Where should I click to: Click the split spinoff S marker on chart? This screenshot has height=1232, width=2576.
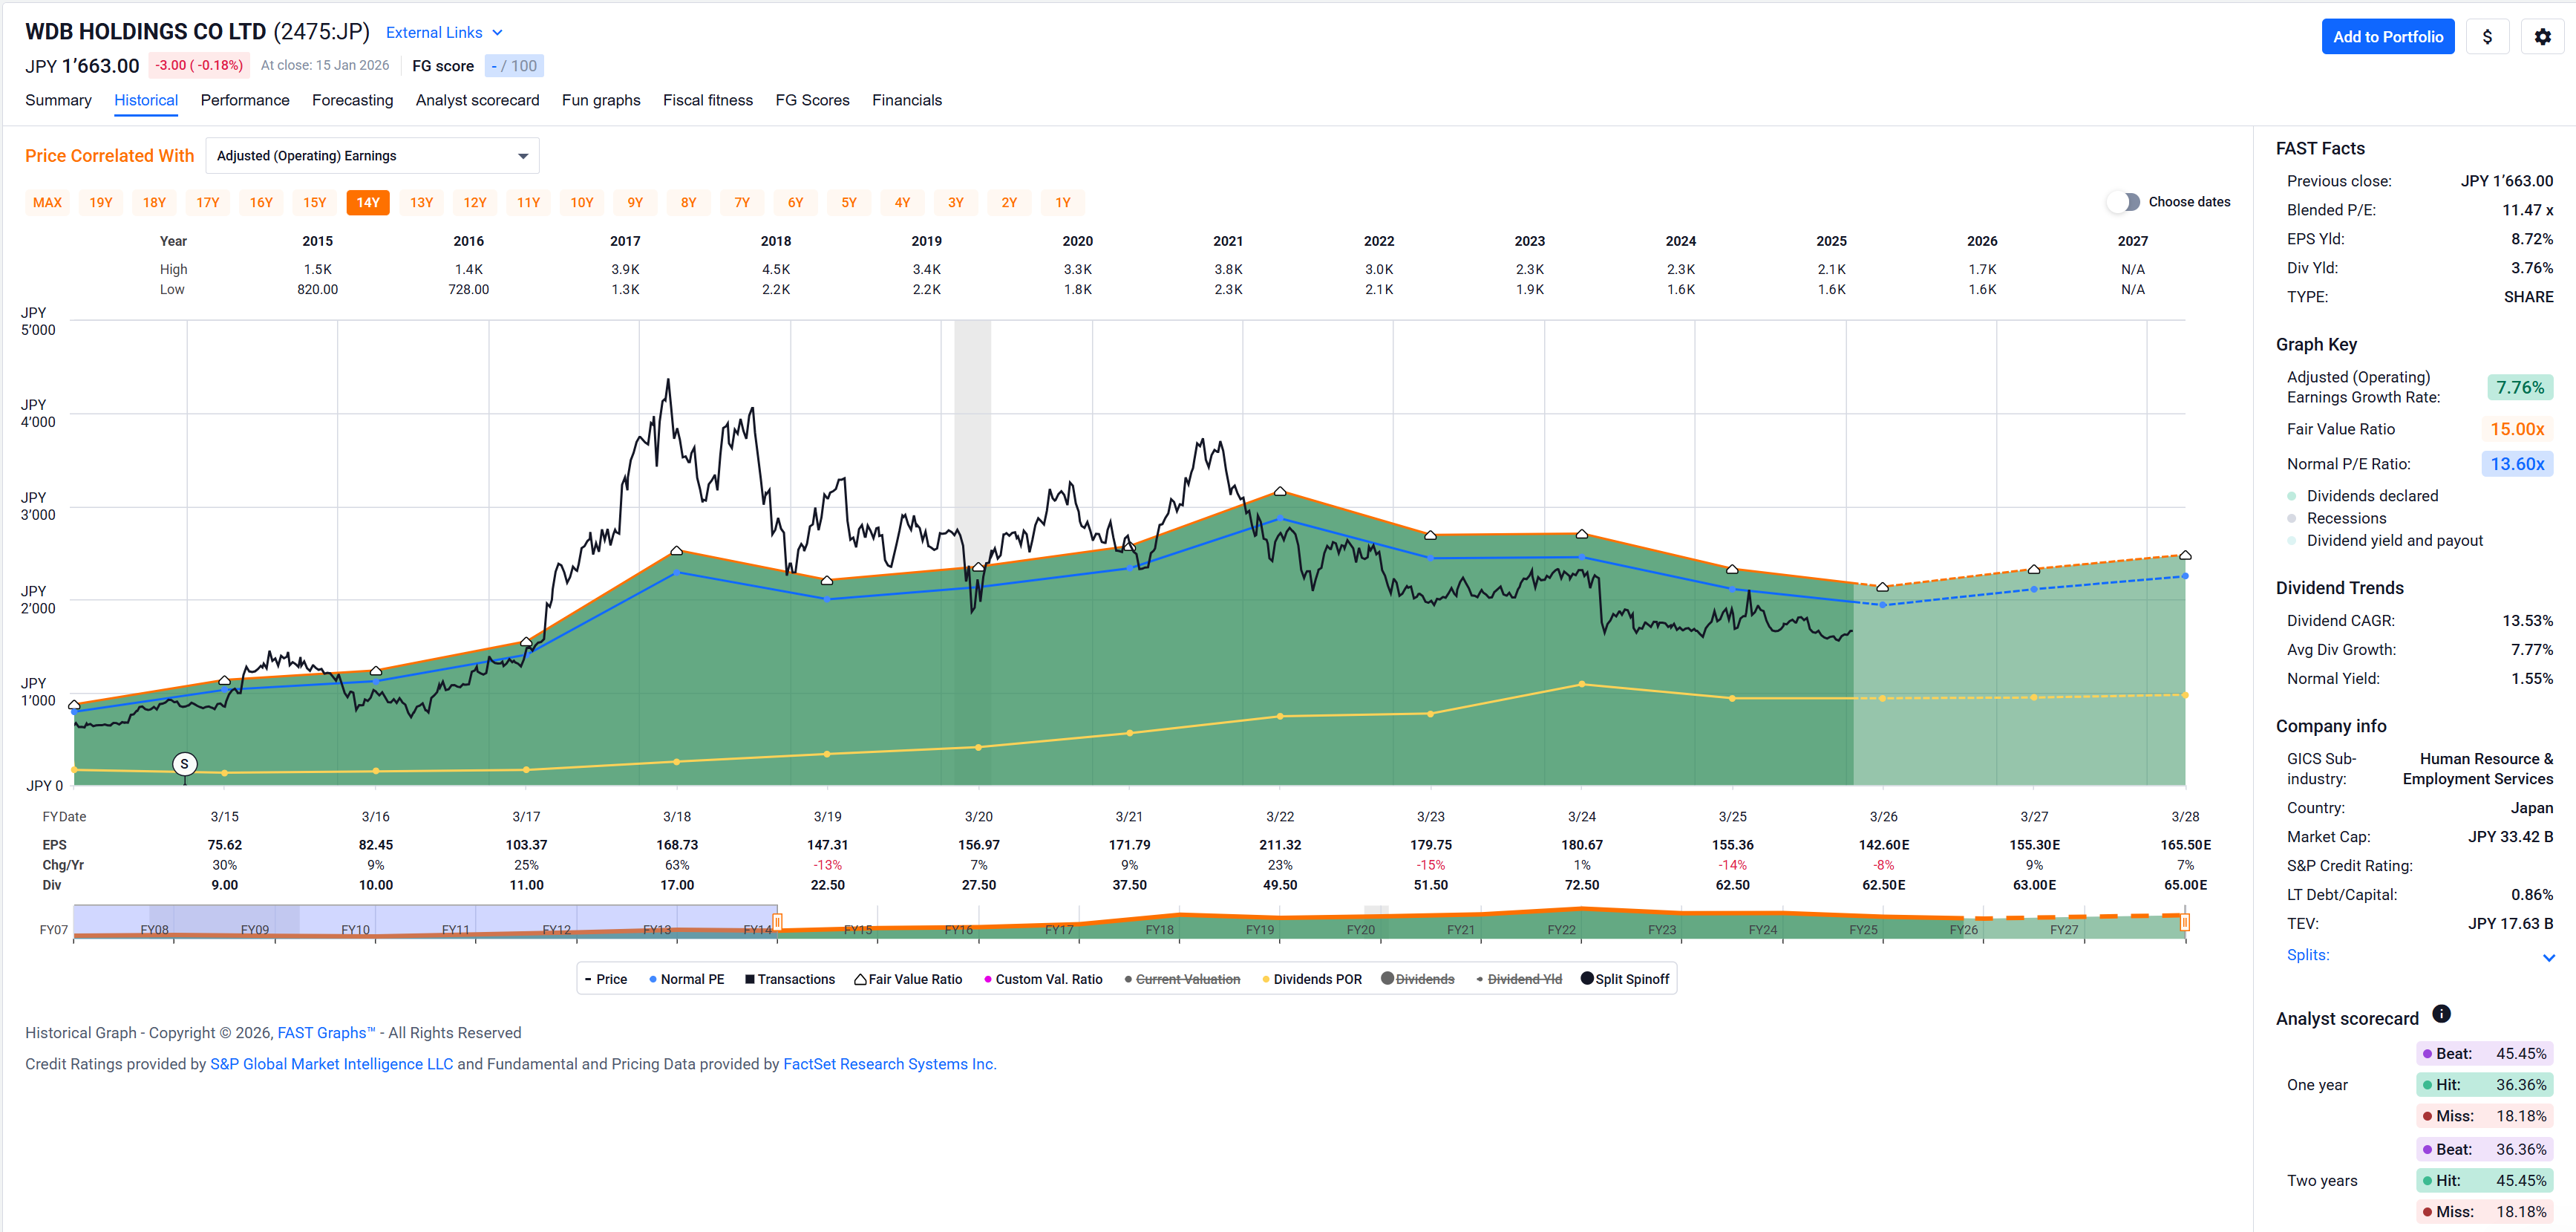[184, 764]
